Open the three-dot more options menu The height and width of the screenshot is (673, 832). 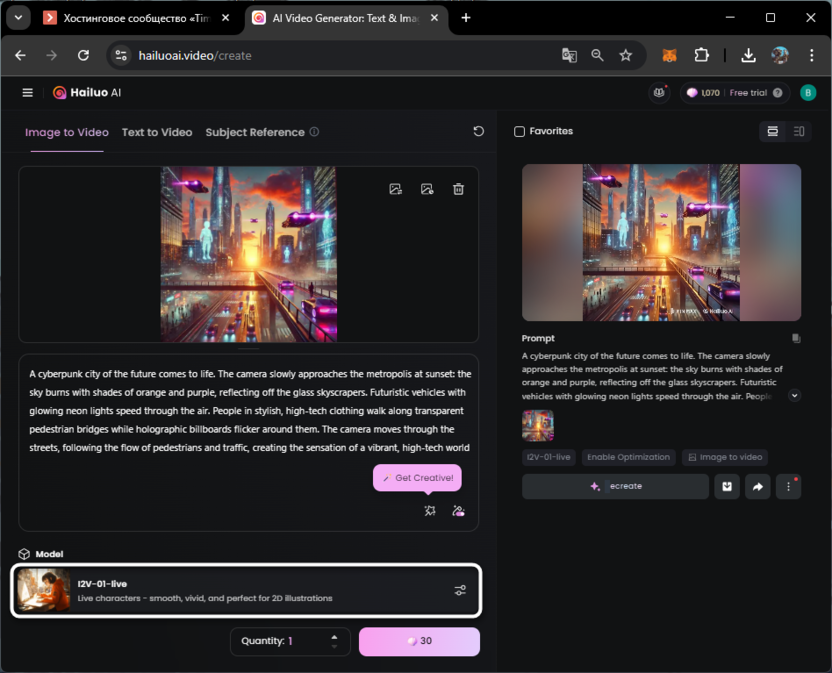(x=788, y=487)
